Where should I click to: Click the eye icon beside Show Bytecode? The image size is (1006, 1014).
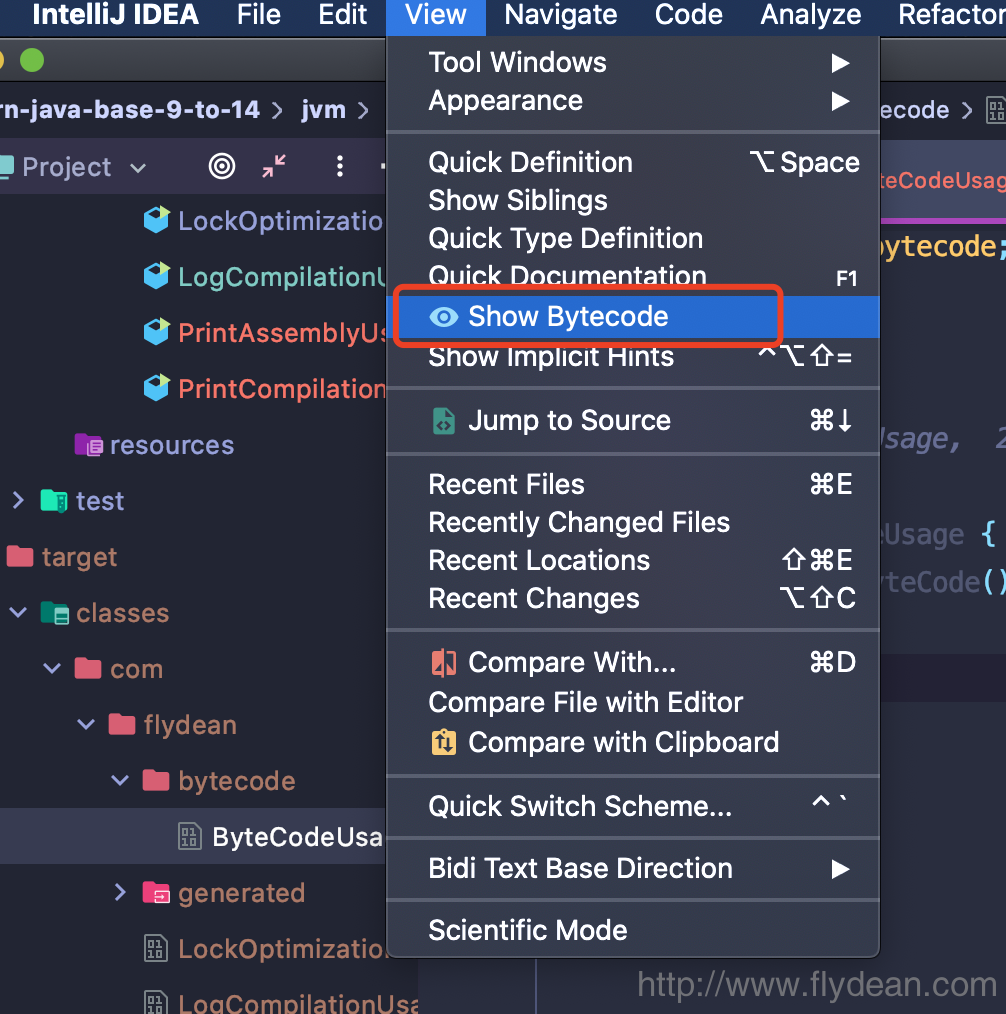(443, 317)
